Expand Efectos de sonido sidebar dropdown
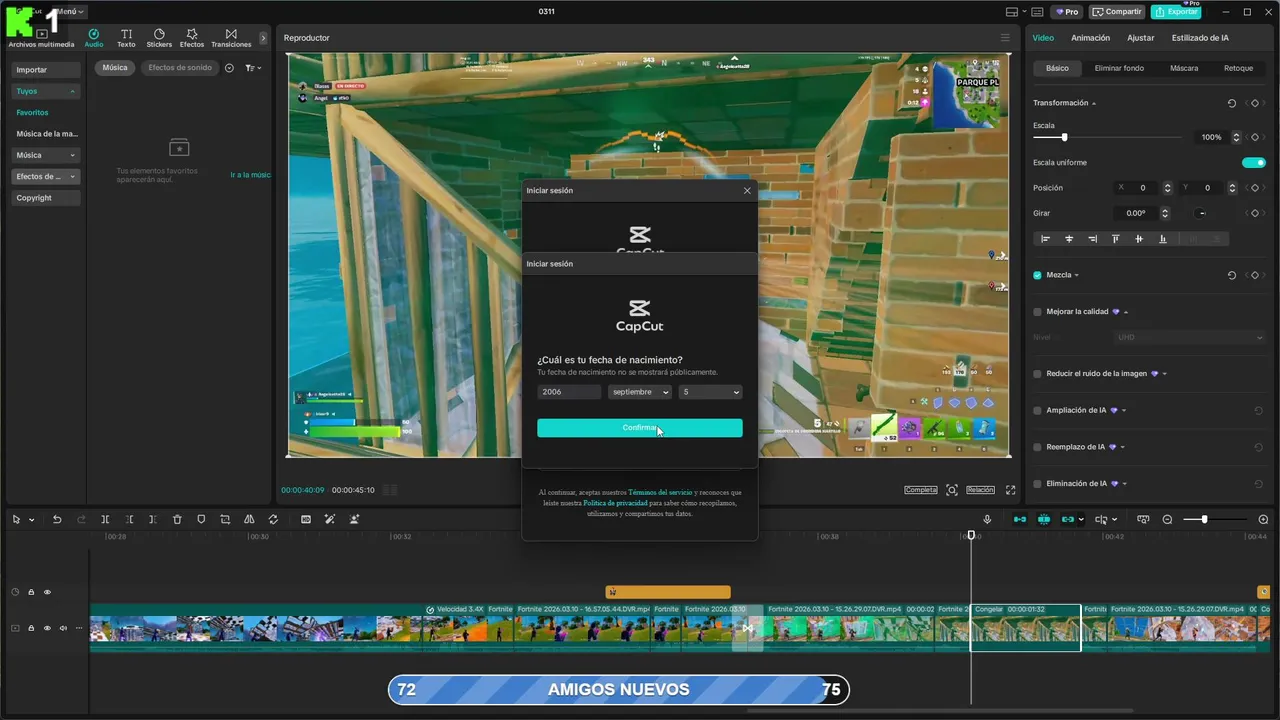The height and width of the screenshot is (720, 1280). 72,177
